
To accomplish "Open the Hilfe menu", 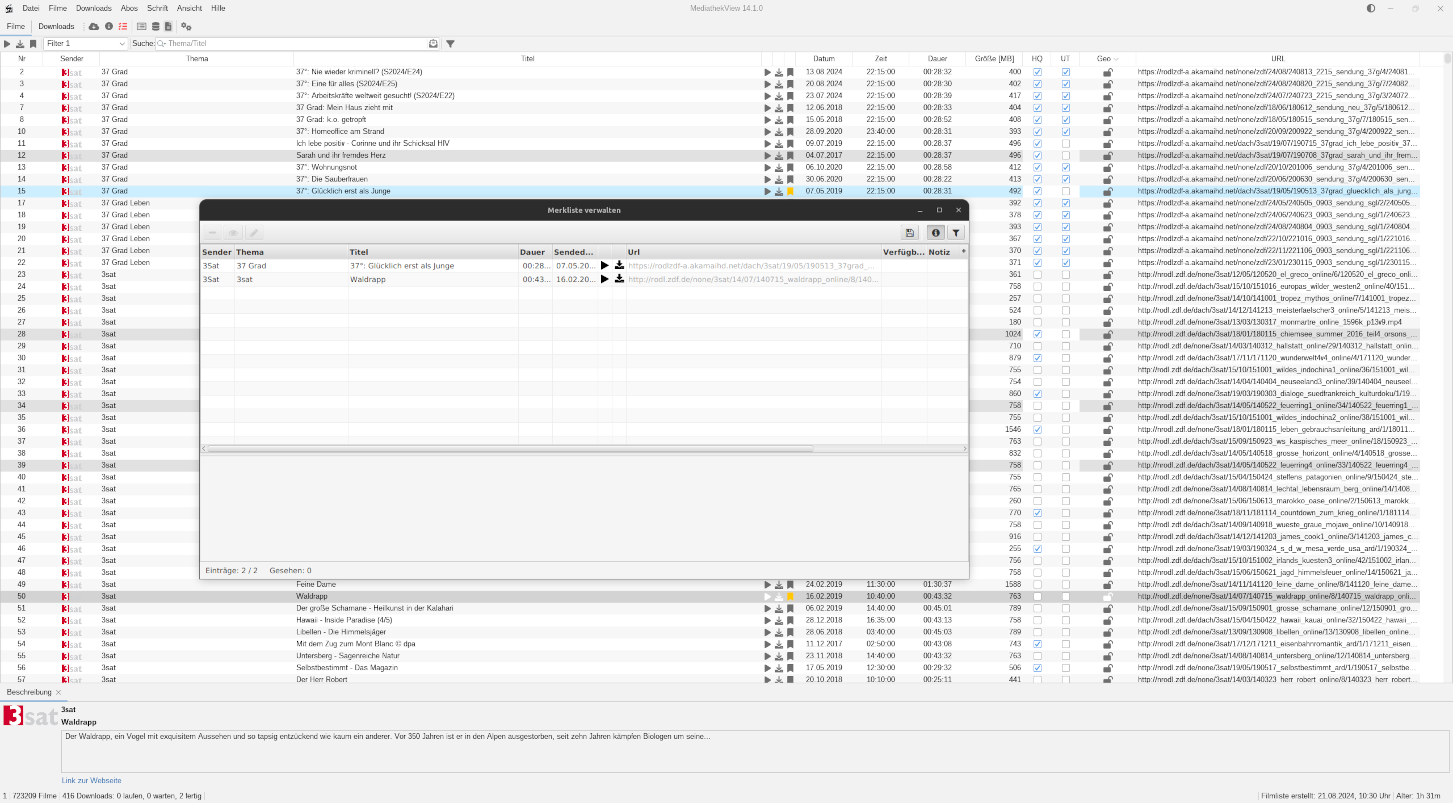I will coord(218,8).
